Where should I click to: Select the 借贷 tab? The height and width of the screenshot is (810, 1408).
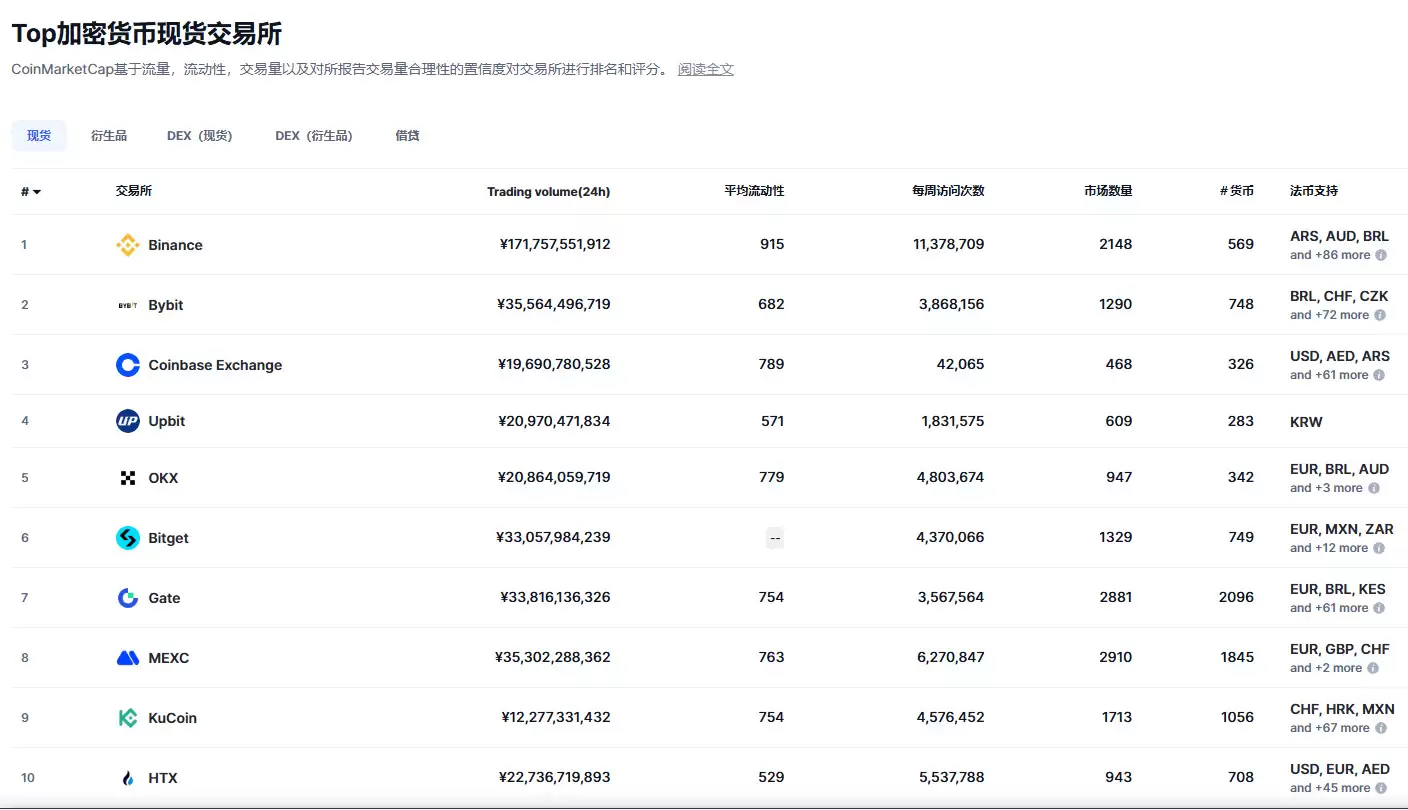[407, 136]
